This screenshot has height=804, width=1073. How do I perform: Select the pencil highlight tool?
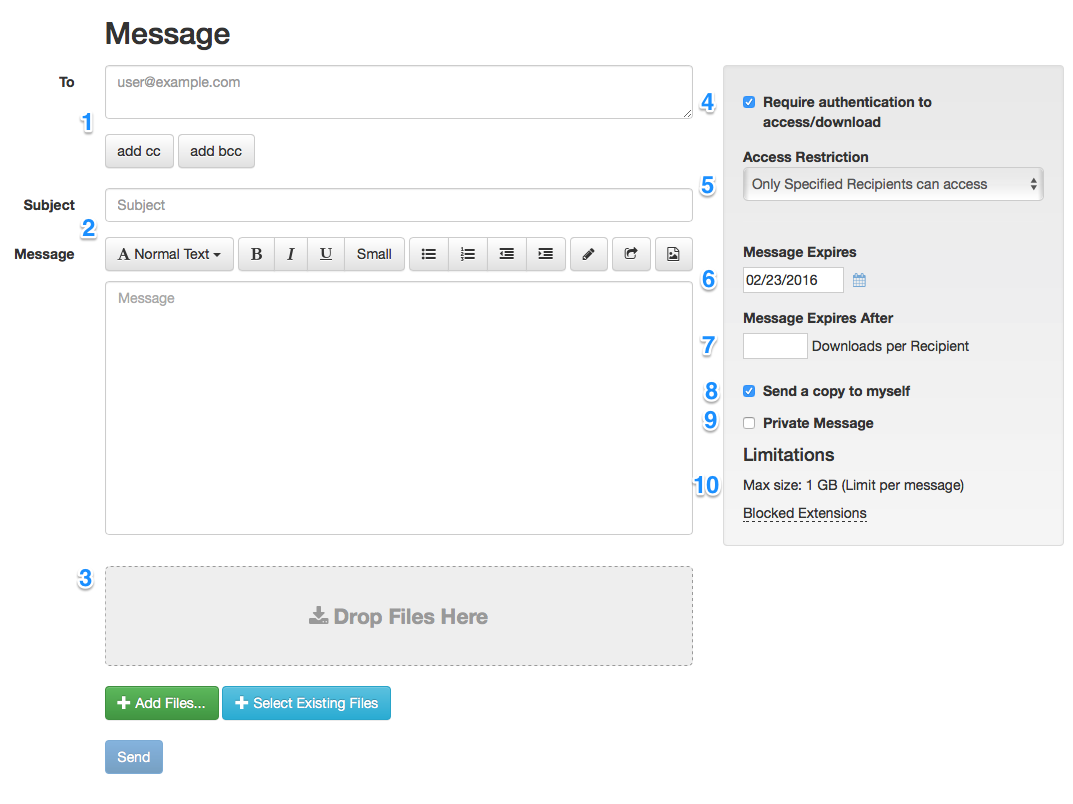588,254
